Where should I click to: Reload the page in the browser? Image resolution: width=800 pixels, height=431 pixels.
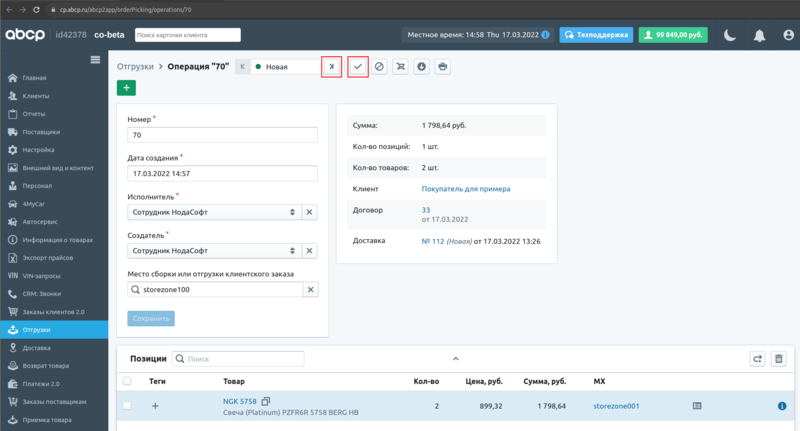click(x=36, y=10)
